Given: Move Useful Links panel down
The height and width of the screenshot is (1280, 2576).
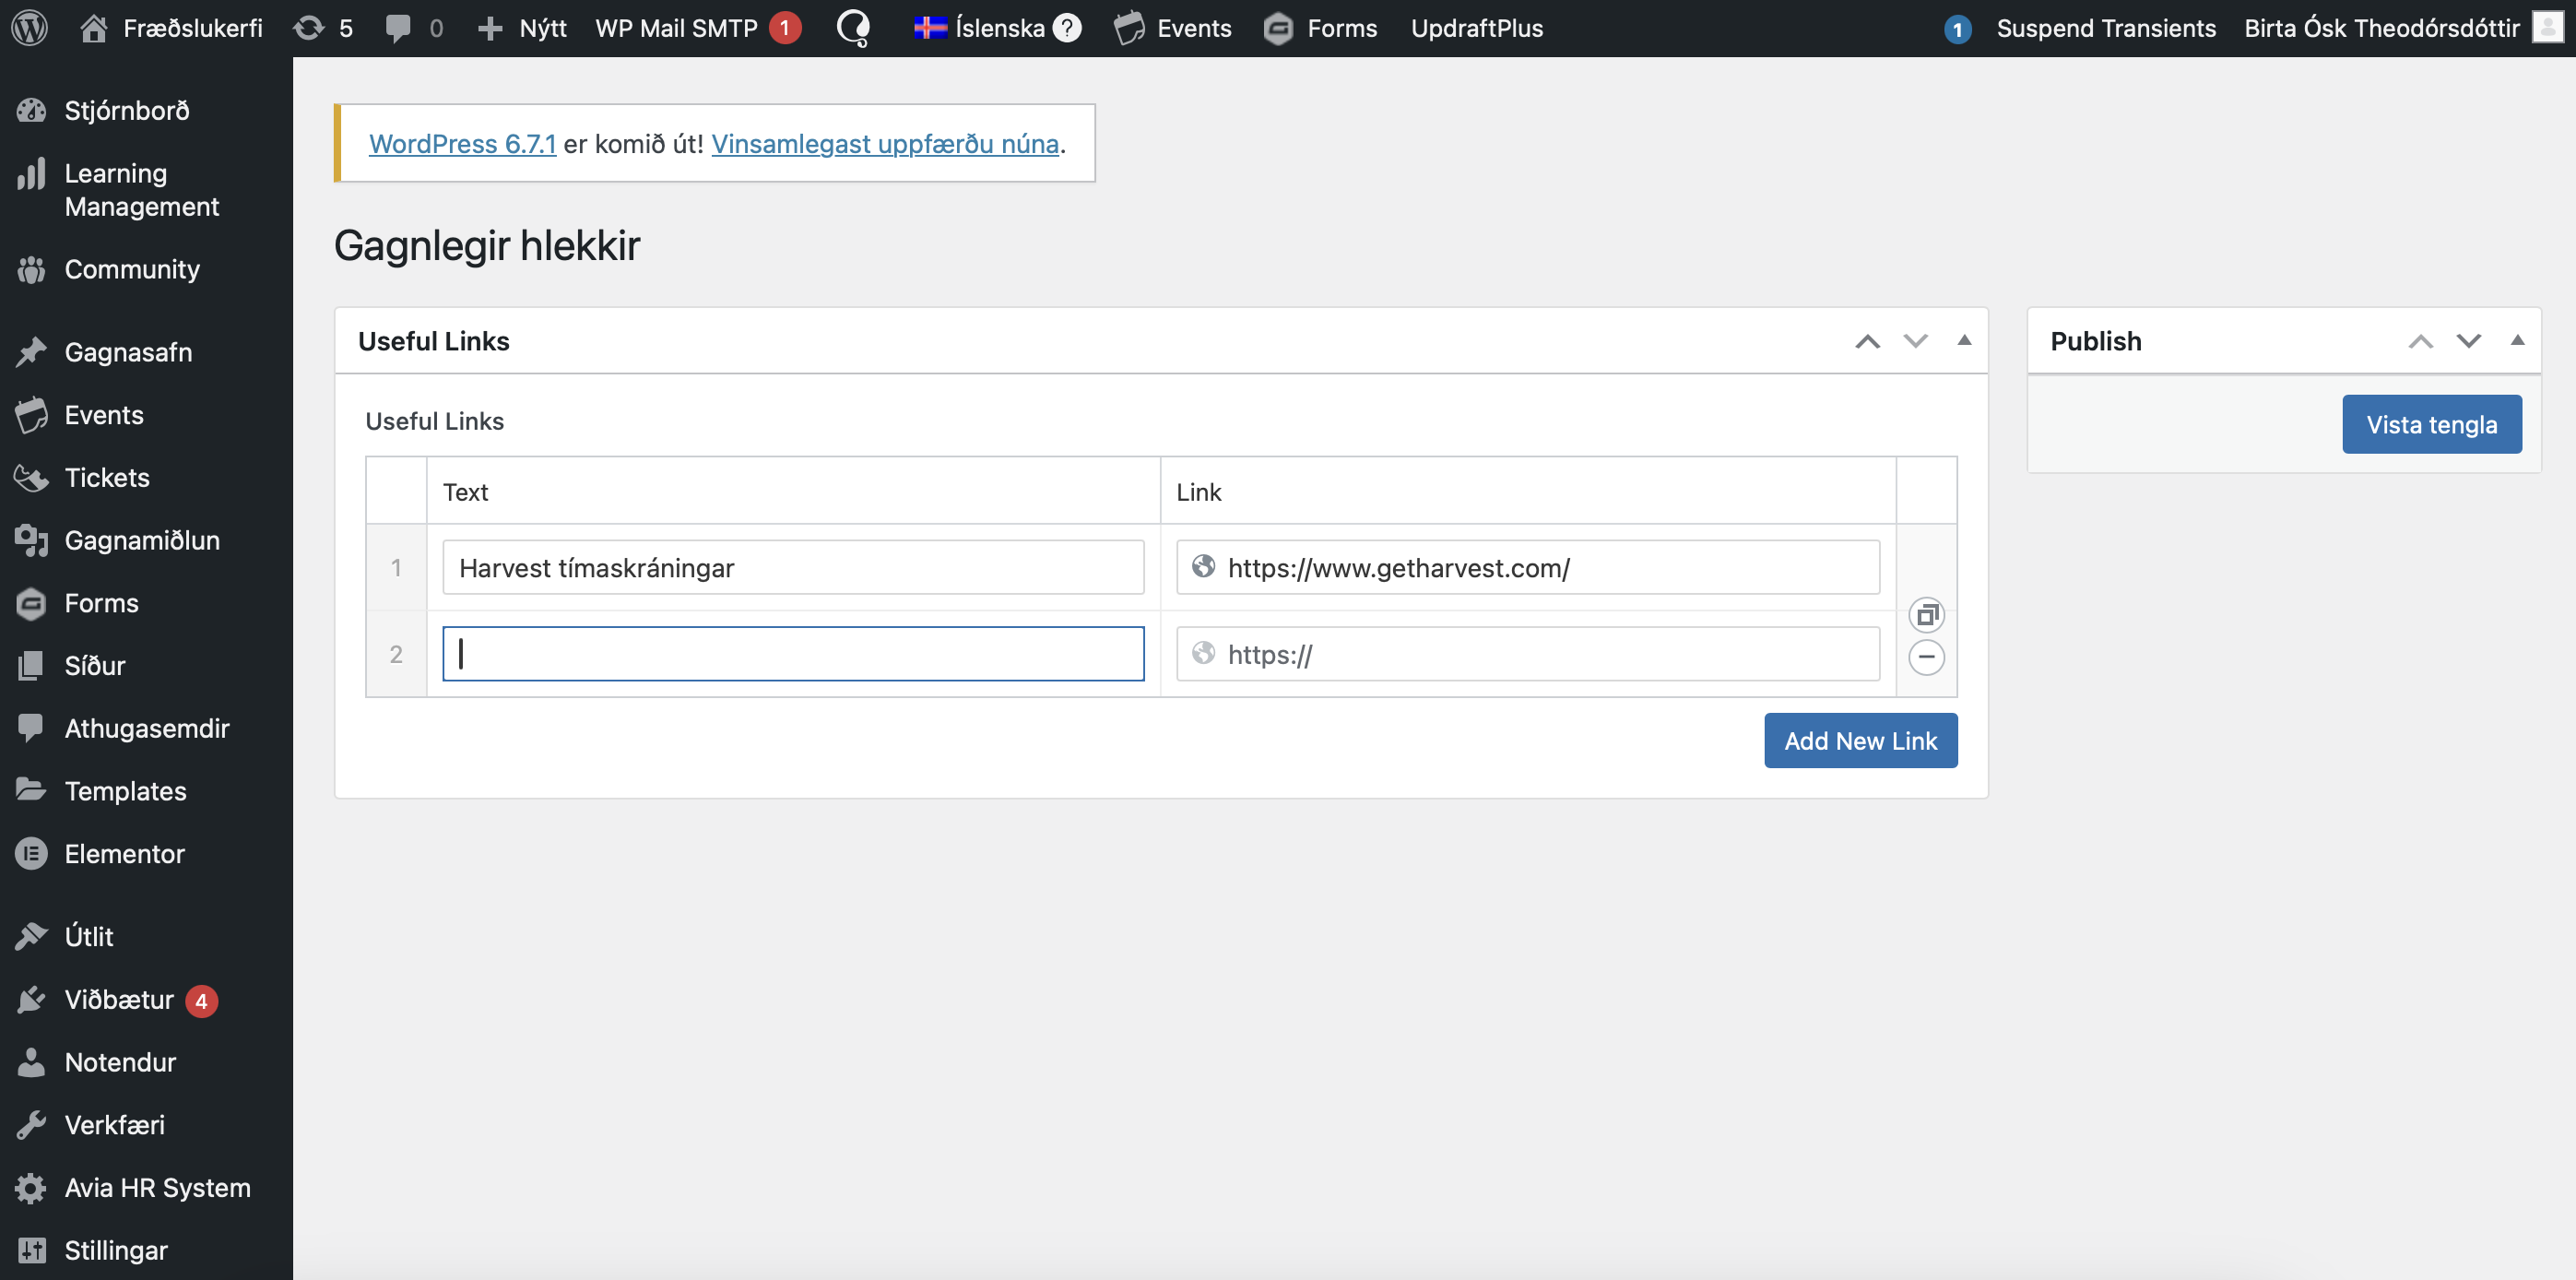Looking at the screenshot, I should pyautogui.click(x=1915, y=341).
